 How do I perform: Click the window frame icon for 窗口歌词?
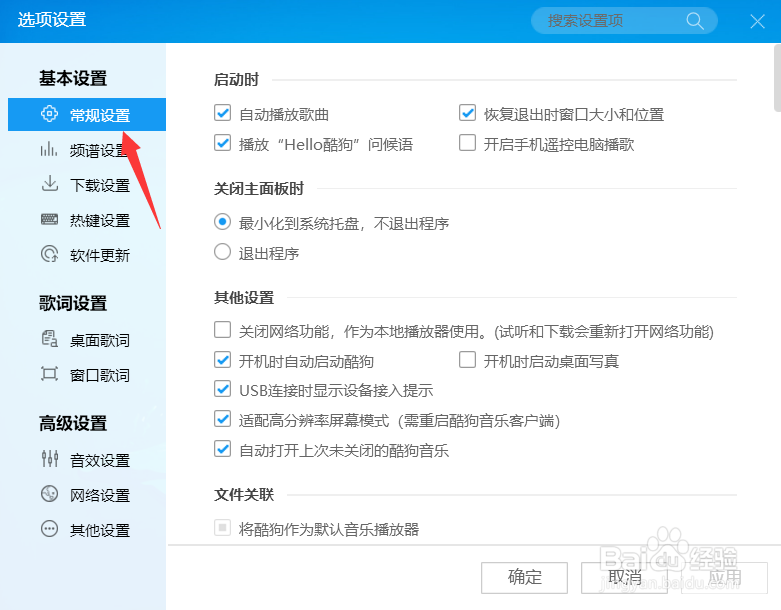click(49, 373)
